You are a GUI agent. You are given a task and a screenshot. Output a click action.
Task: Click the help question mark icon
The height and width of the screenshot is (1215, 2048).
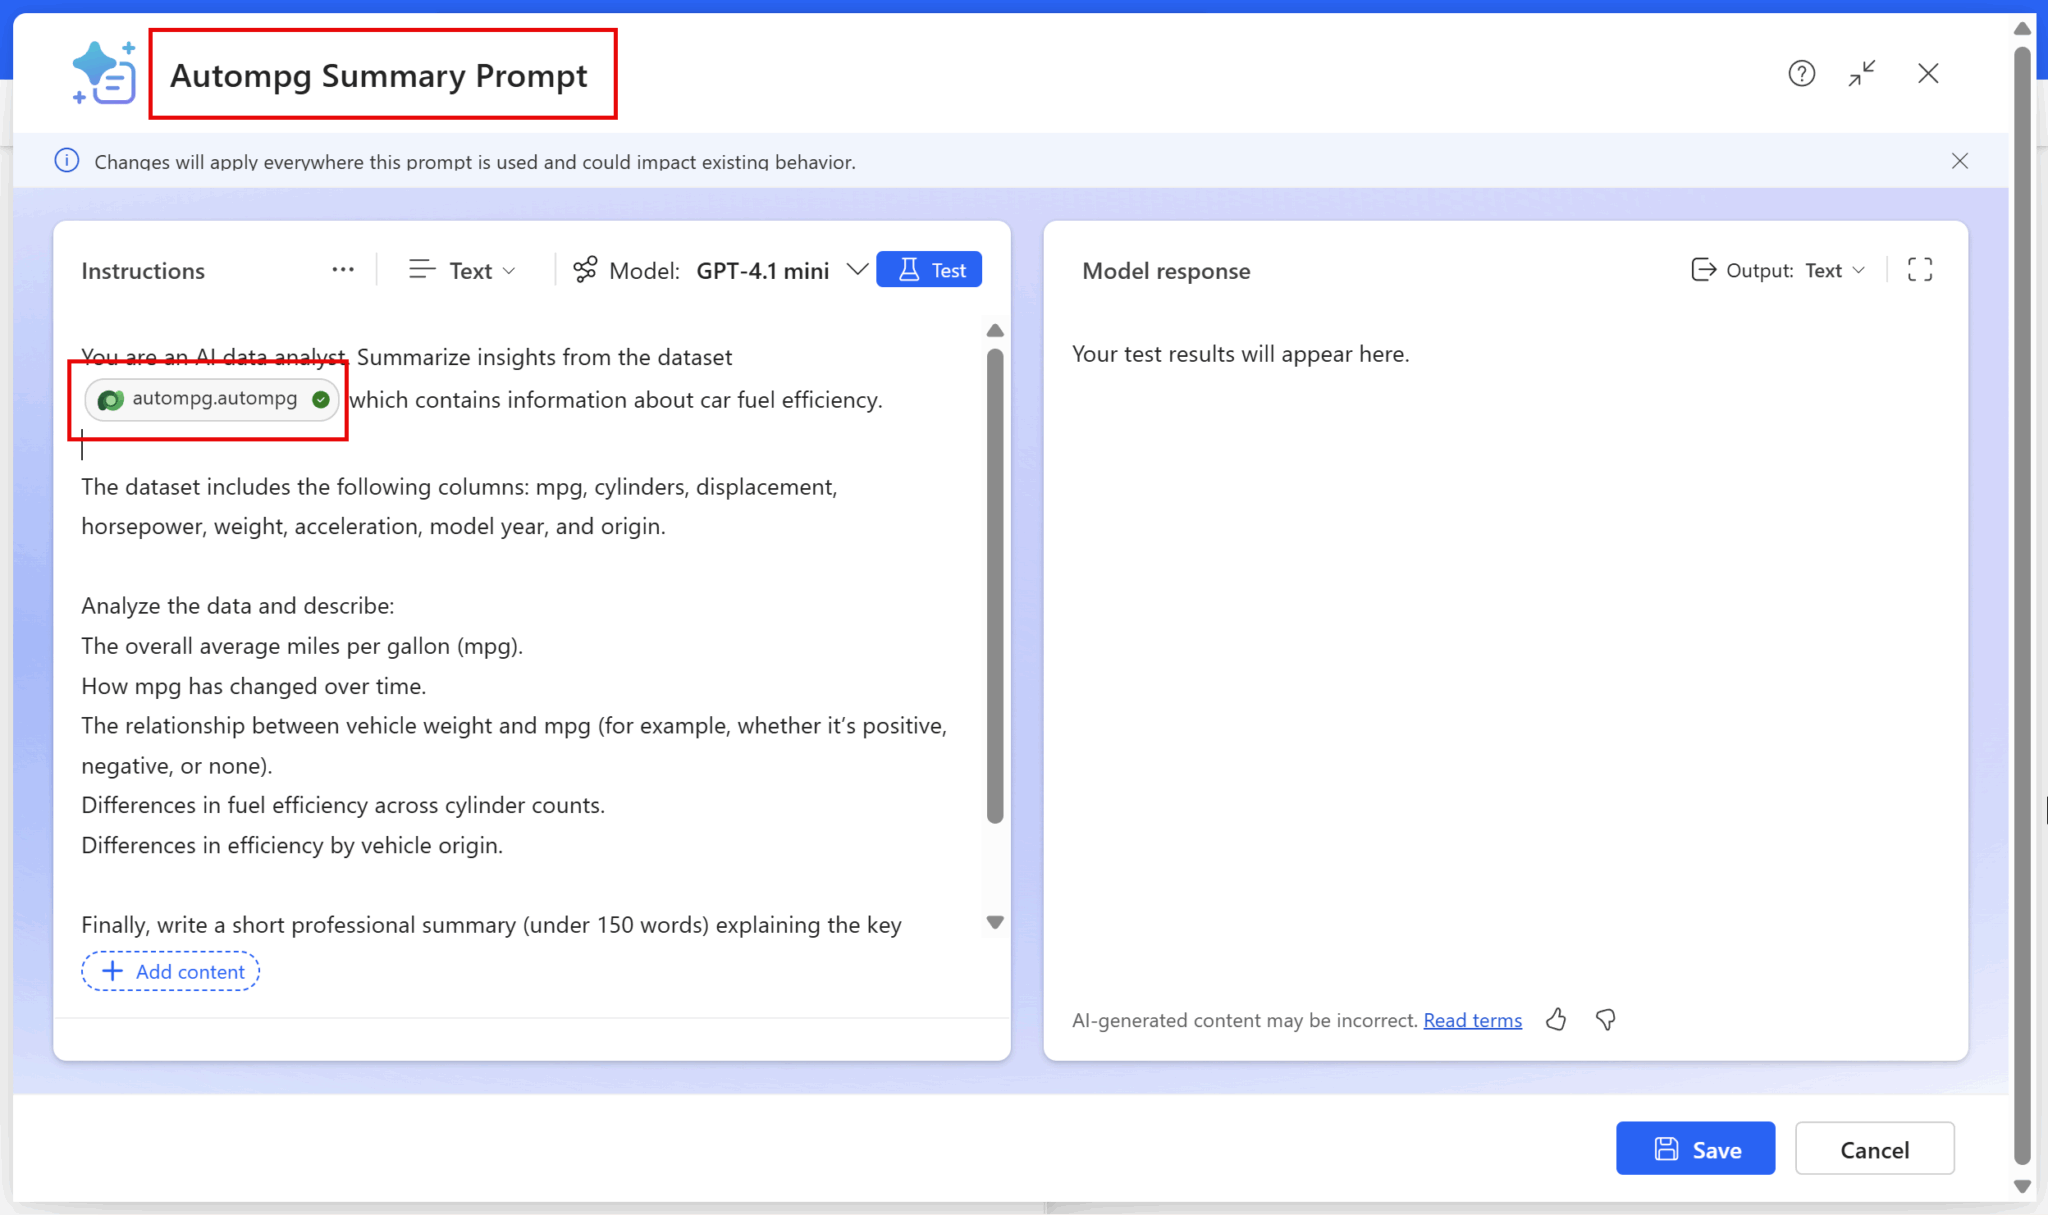coord(1801,73)
